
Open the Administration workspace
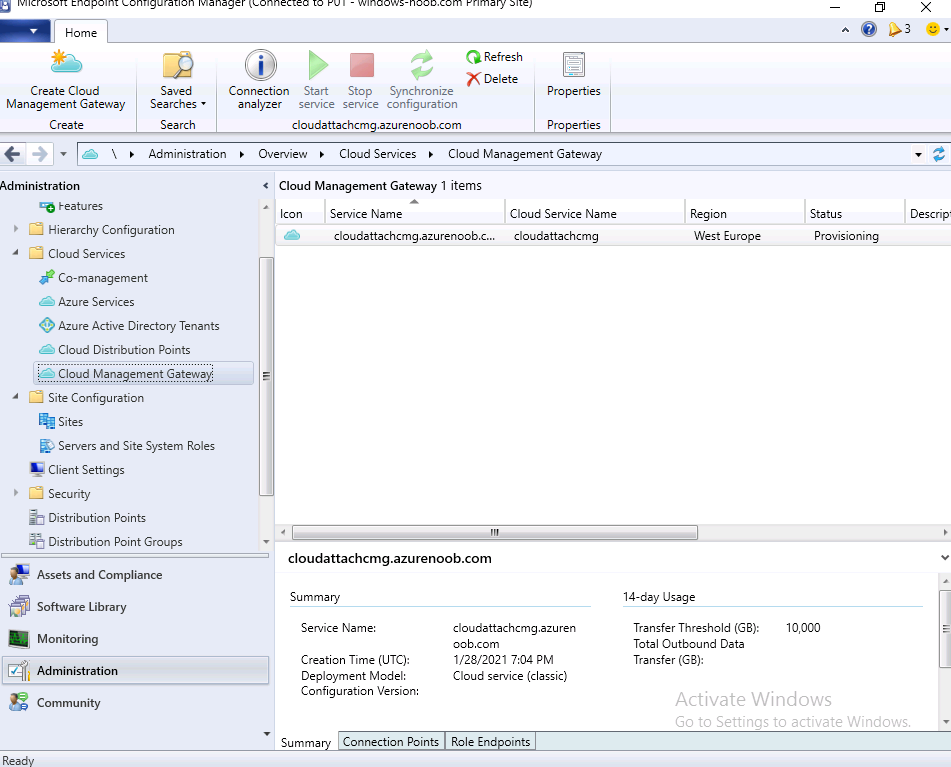point(136,671)
